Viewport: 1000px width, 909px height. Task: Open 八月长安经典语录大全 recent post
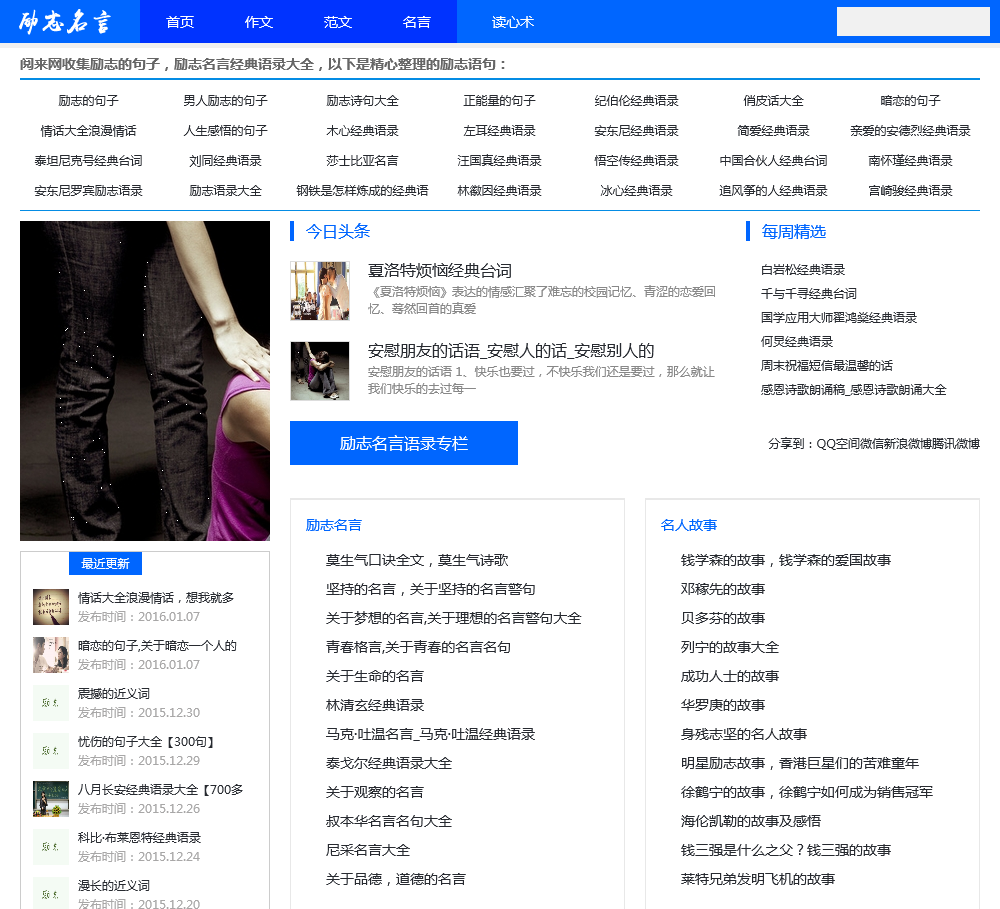point(160,790)
